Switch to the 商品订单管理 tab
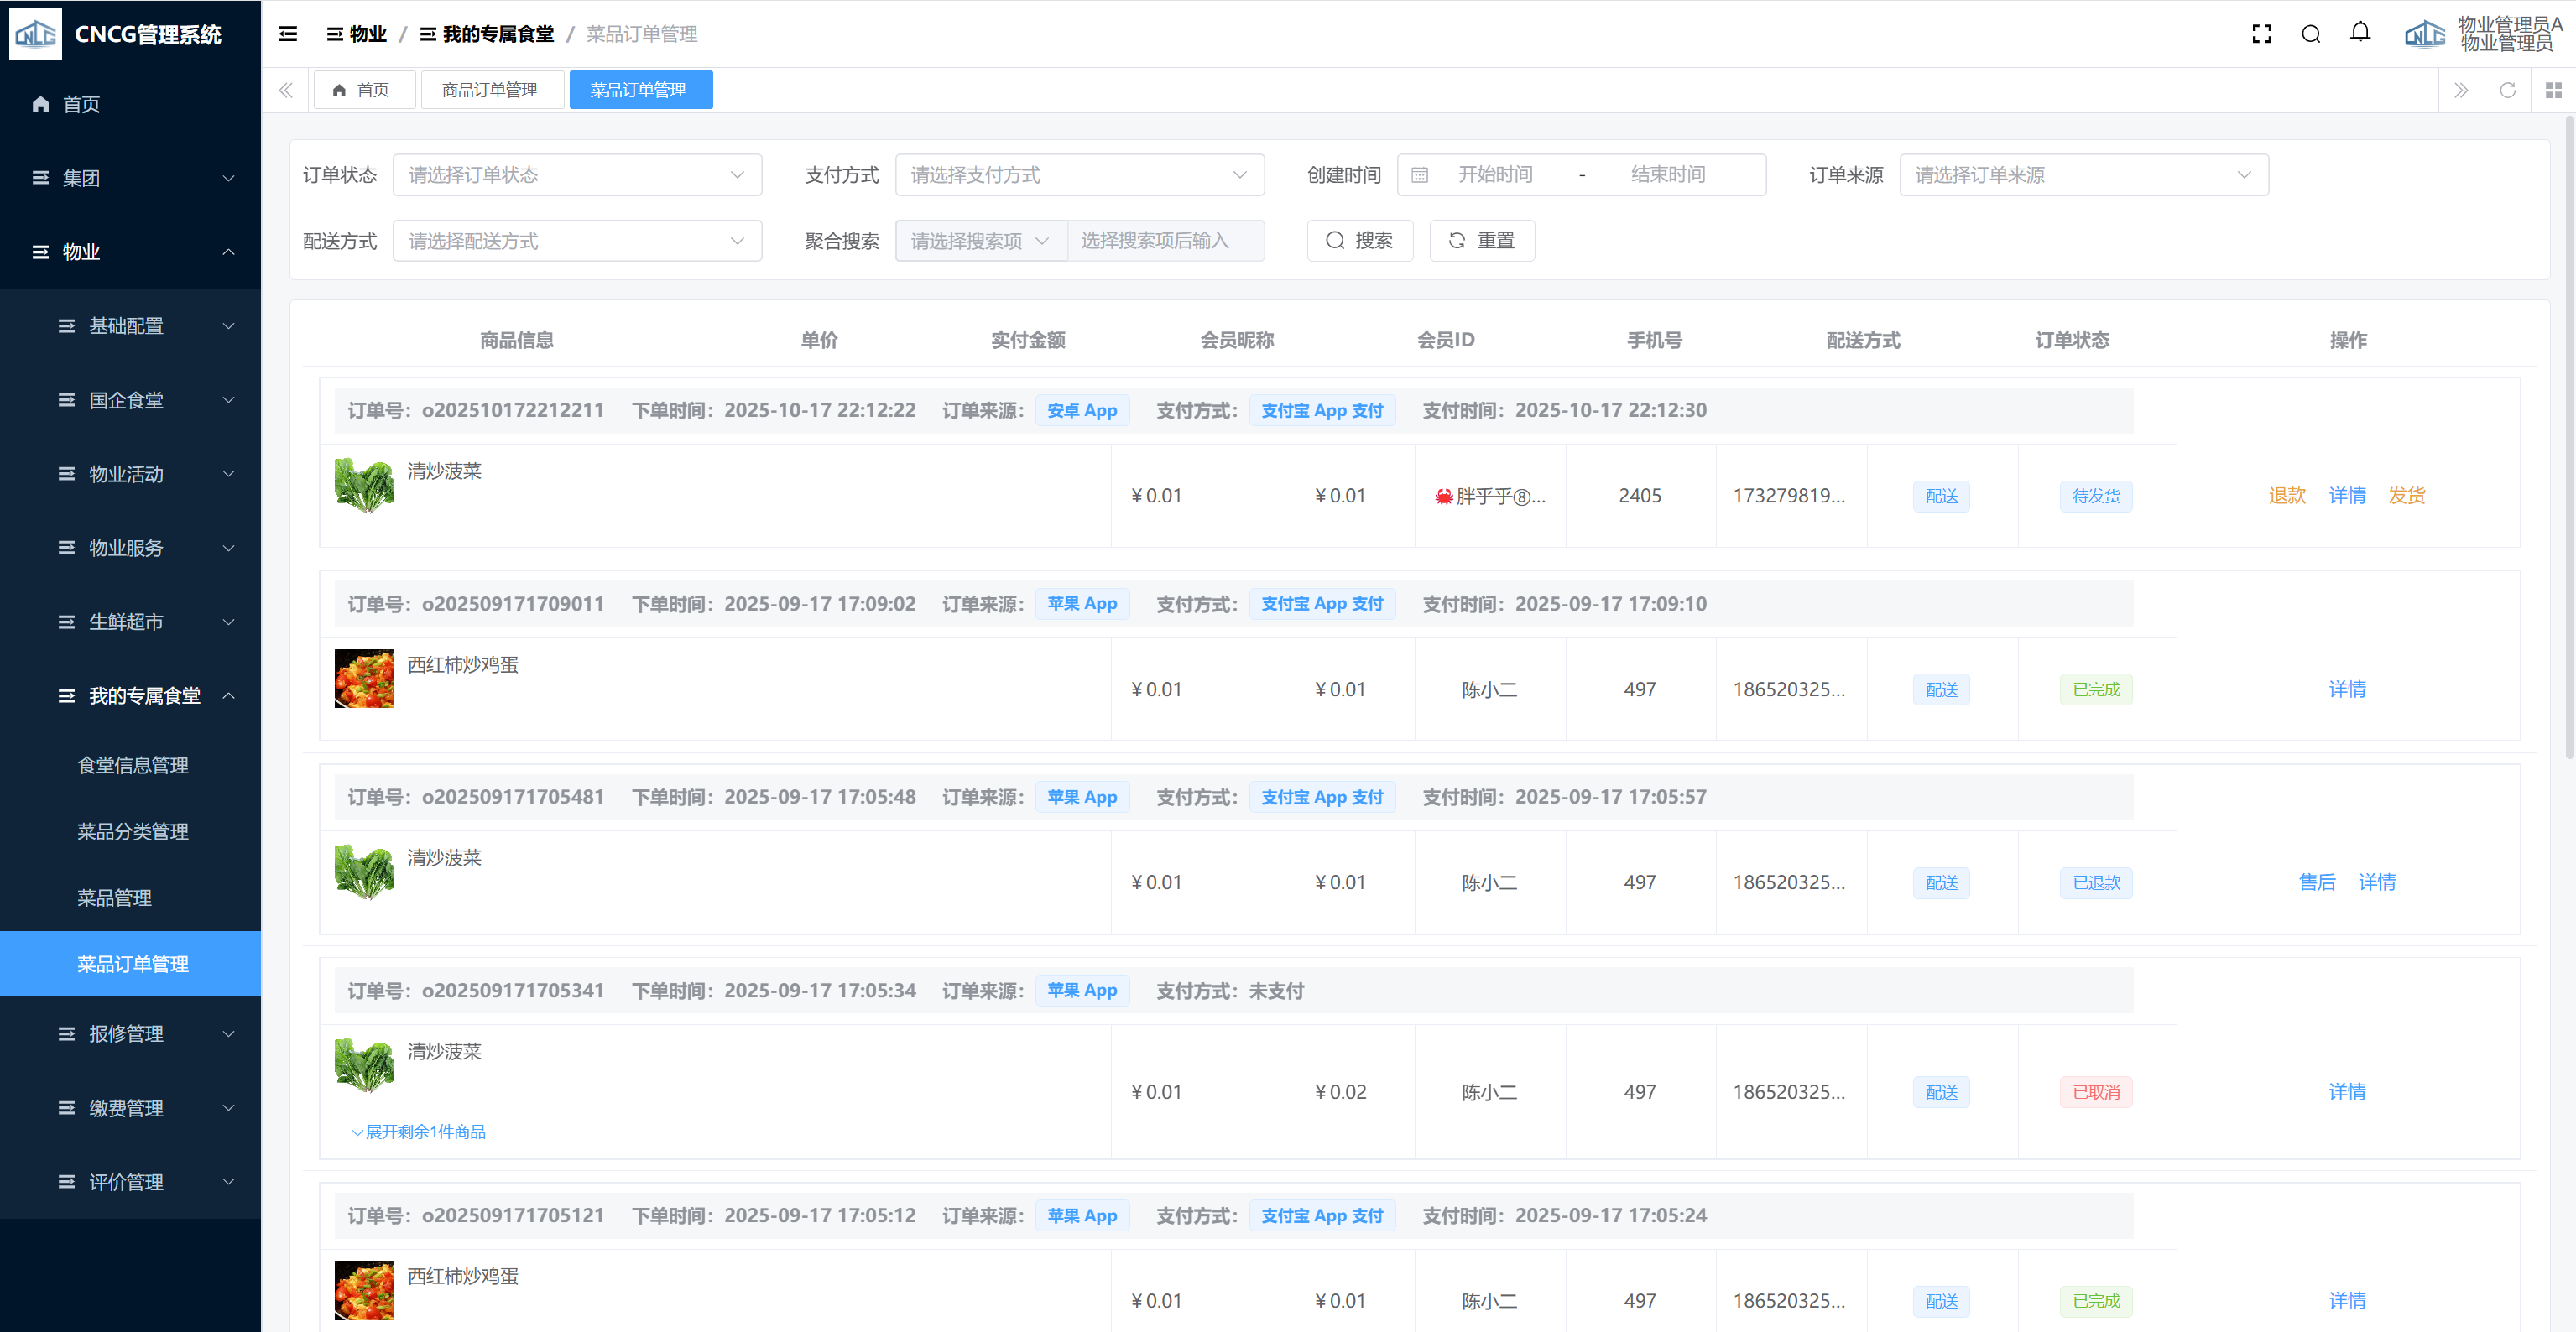 tap(490, 90)
